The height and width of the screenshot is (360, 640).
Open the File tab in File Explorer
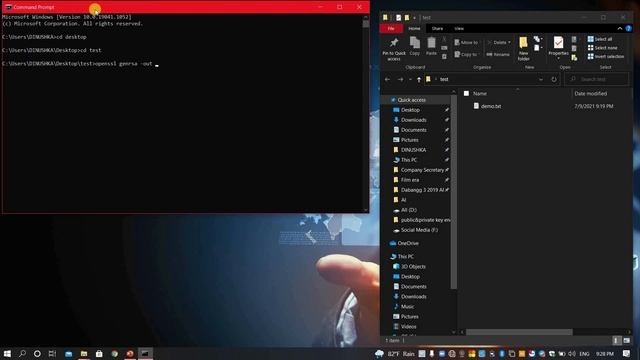tap(391, 29)
